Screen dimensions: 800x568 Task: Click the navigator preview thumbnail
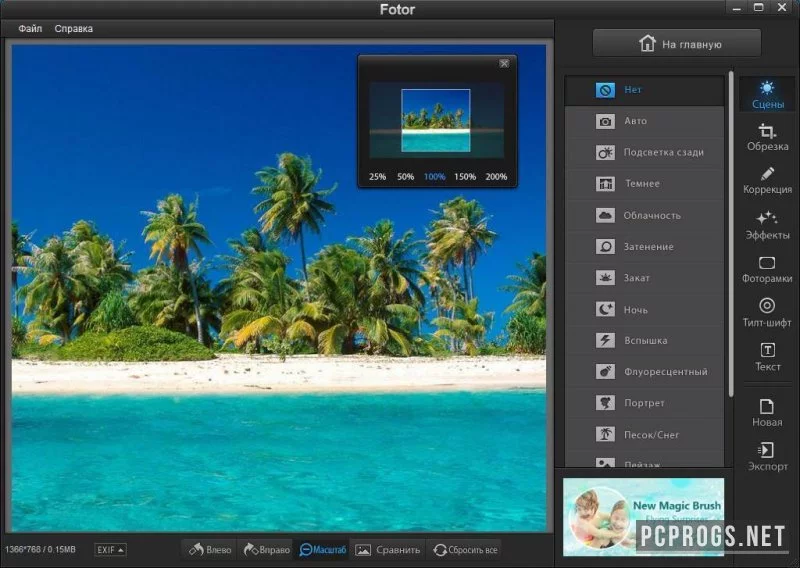pyautogui.click(x=436, y=120)
